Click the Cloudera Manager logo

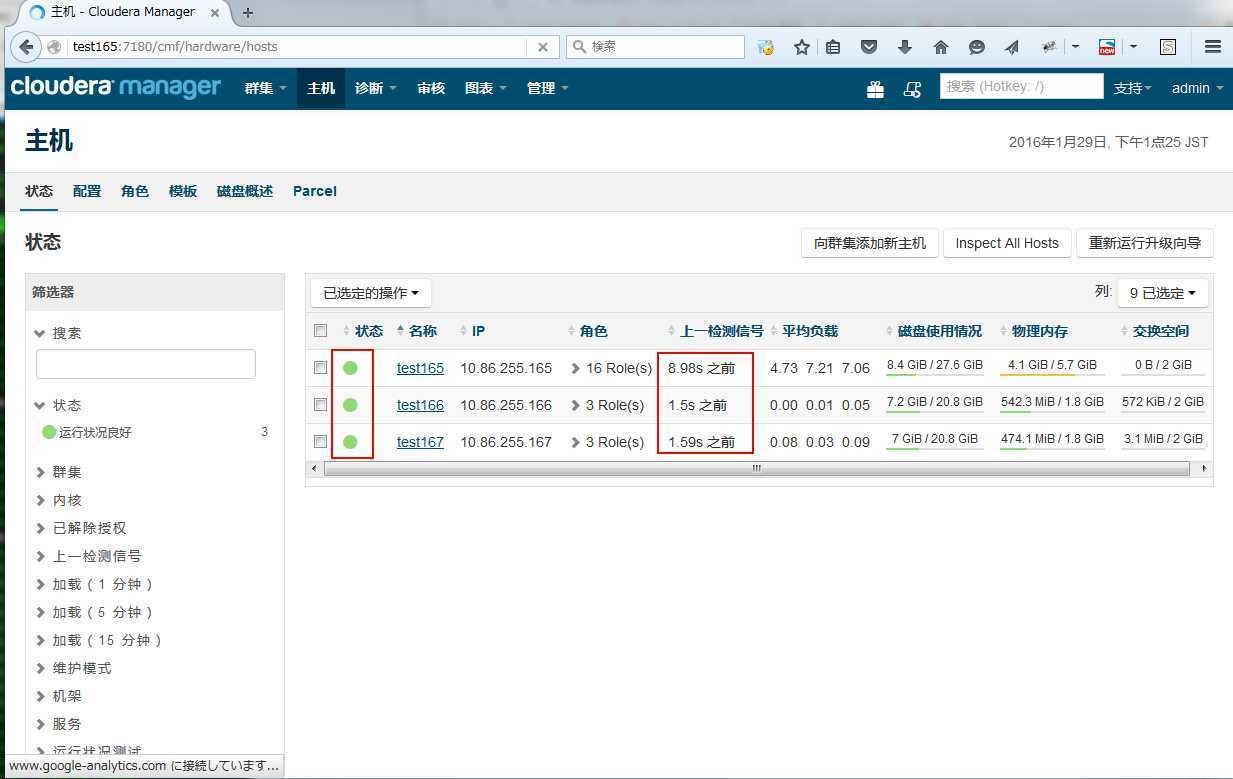[115, 87]
